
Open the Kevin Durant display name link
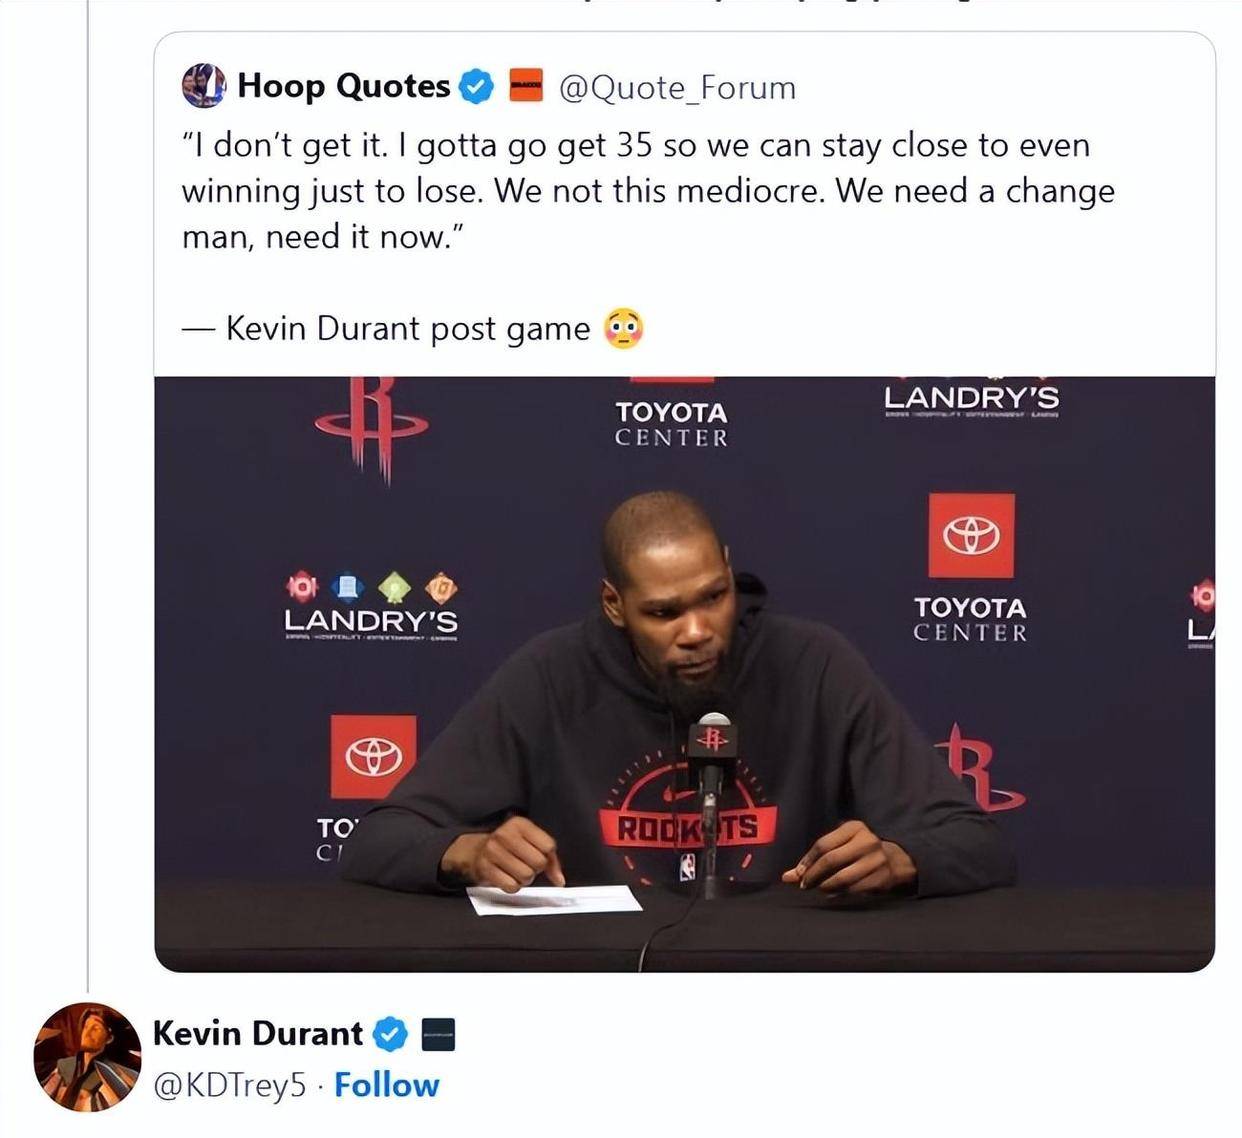tap(258, 1033)
